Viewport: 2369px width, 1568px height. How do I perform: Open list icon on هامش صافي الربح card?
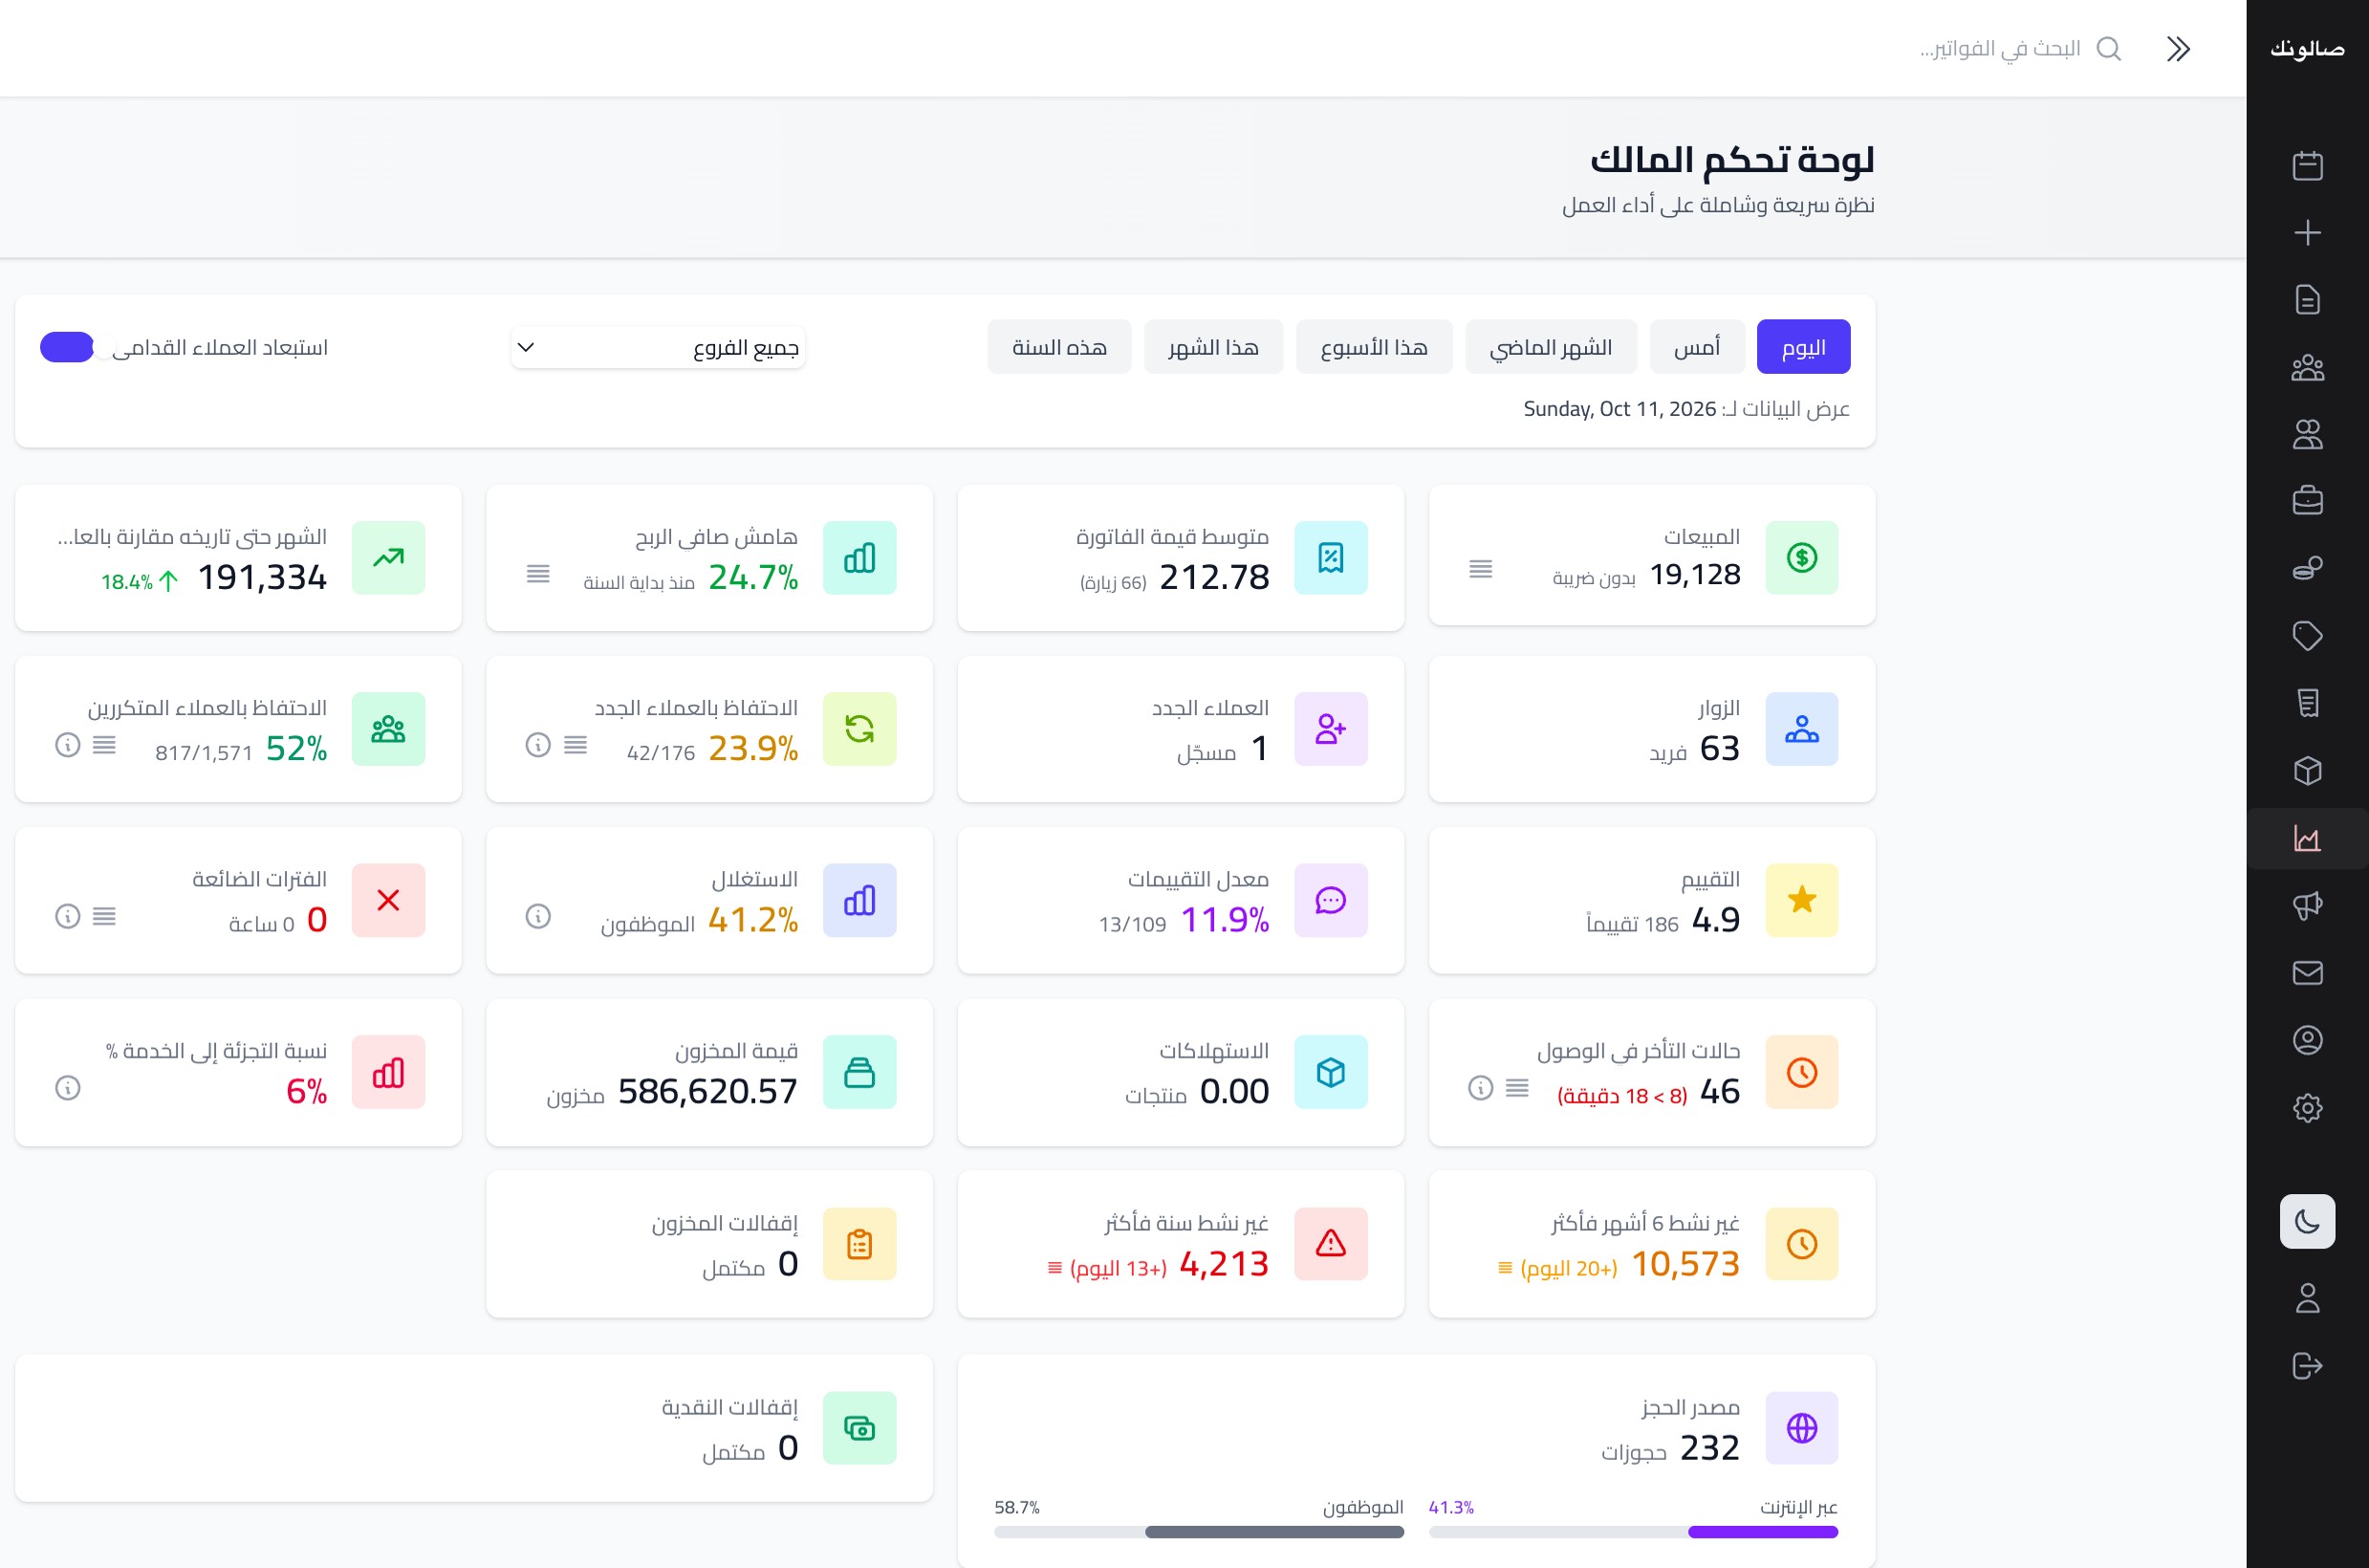(538, 574)
